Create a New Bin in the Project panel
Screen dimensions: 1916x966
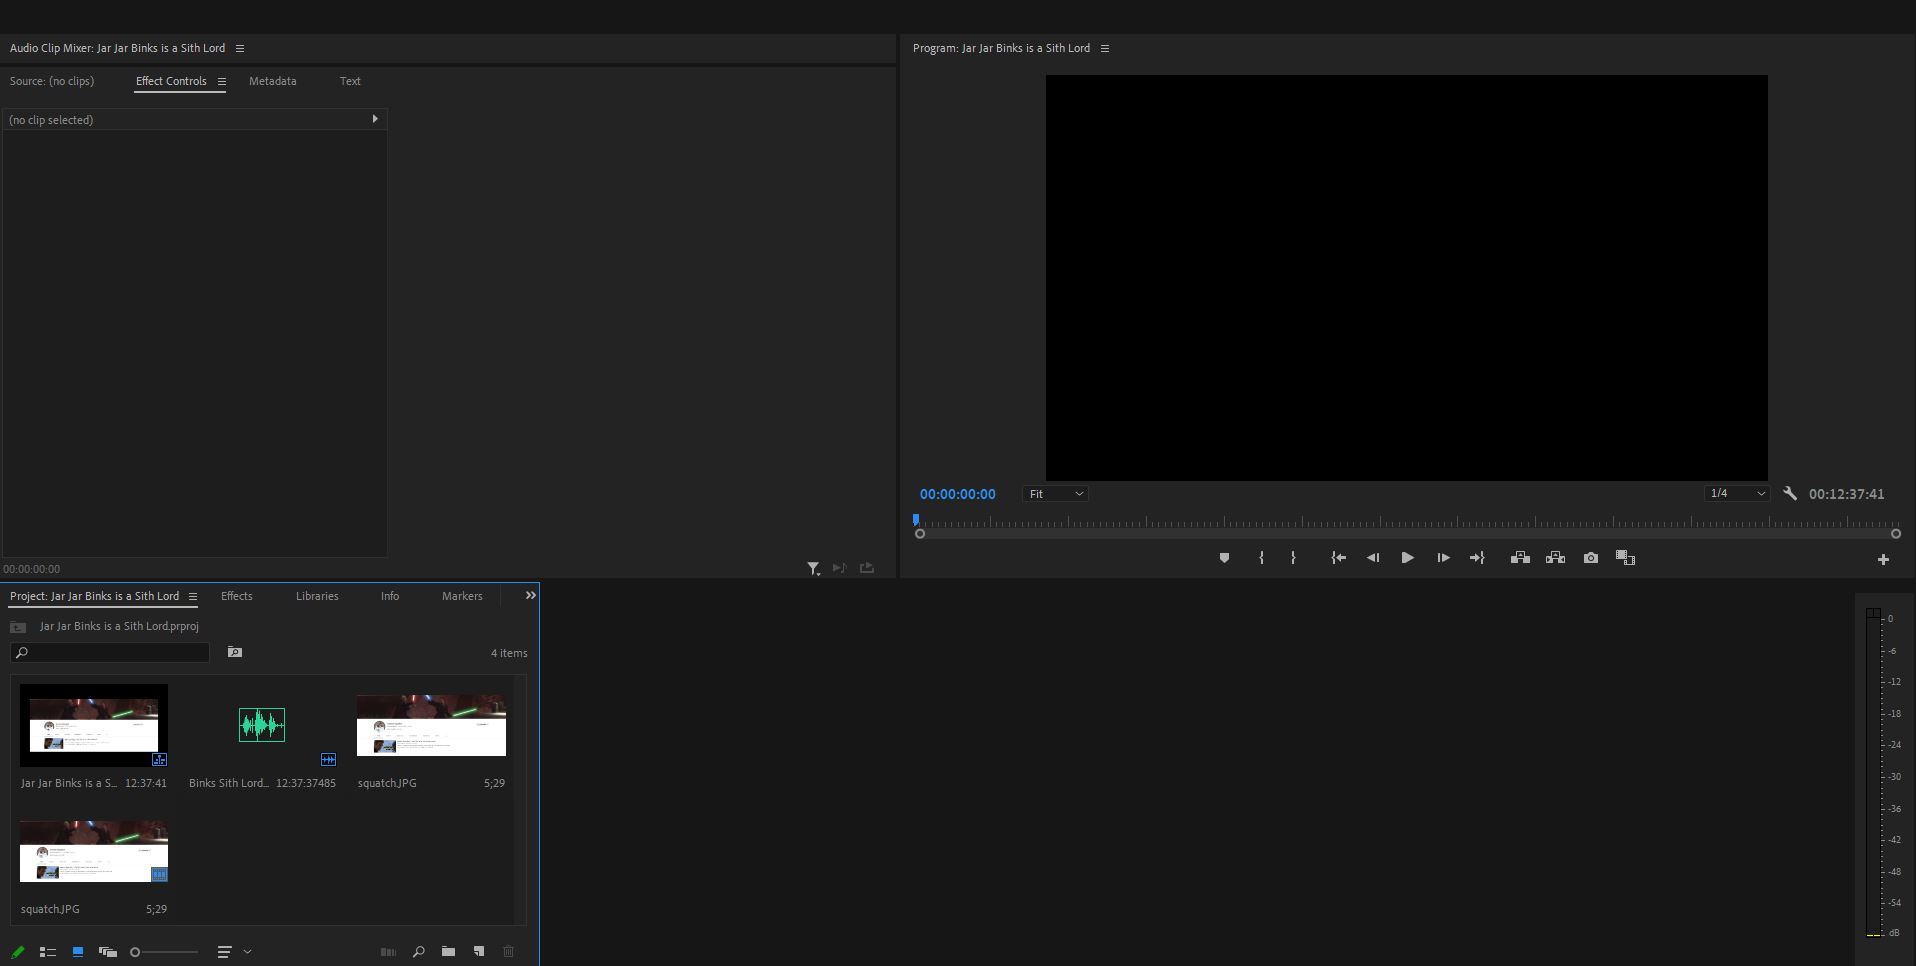pyautogui.click(x=448, y=951)
